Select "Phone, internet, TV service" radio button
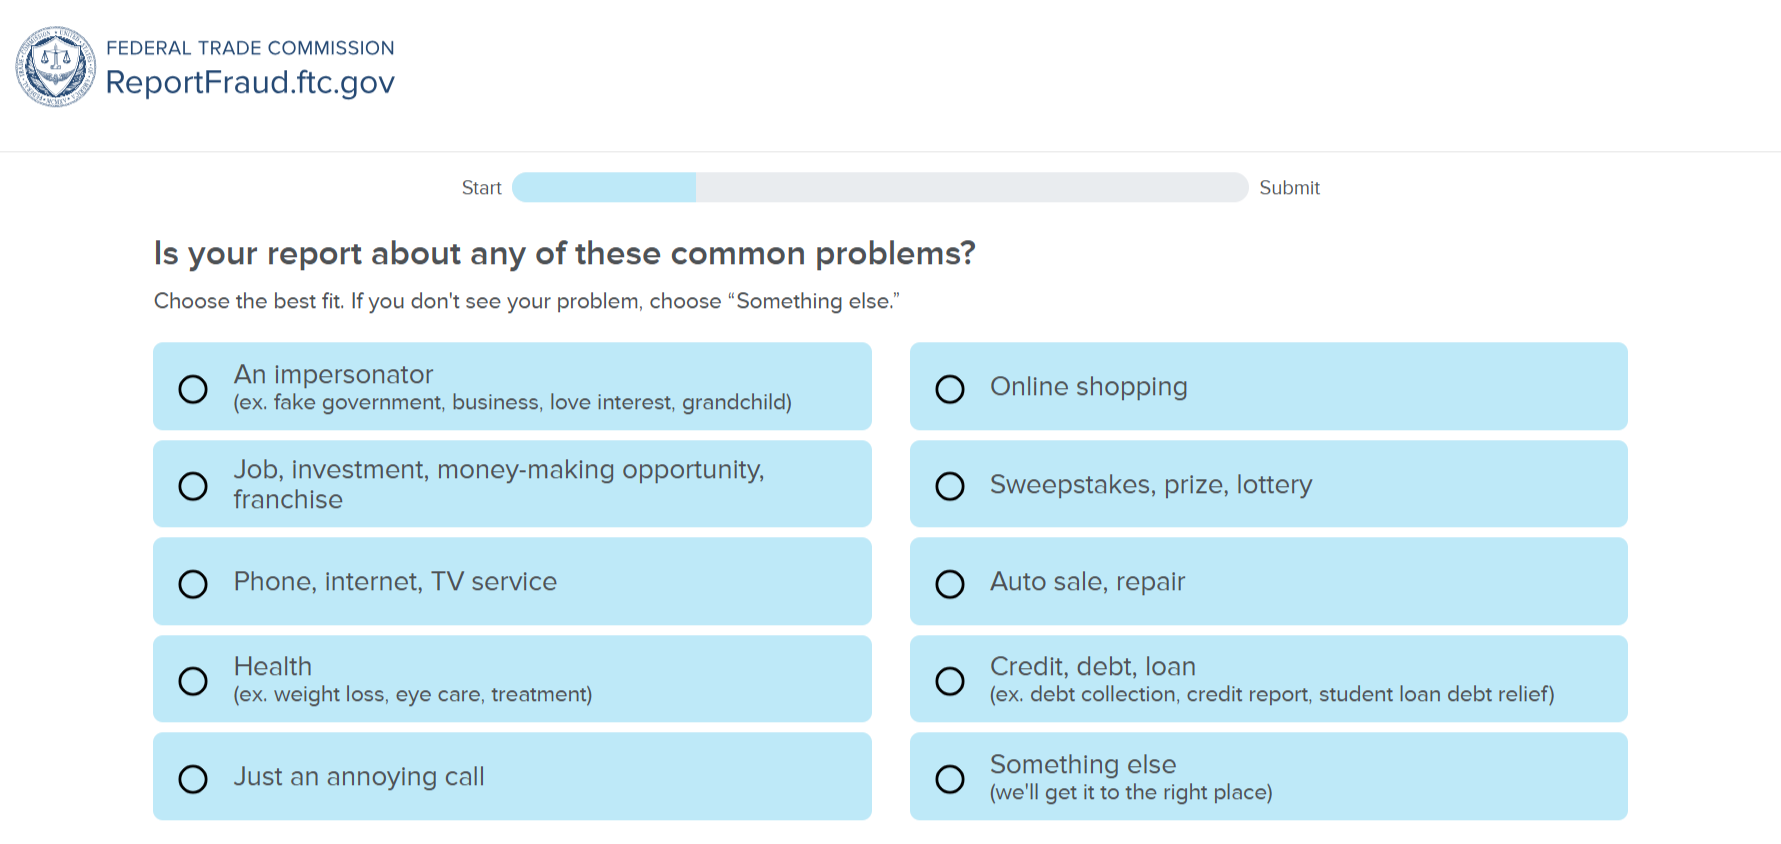The image size is (1781, 844). point(193,583)
